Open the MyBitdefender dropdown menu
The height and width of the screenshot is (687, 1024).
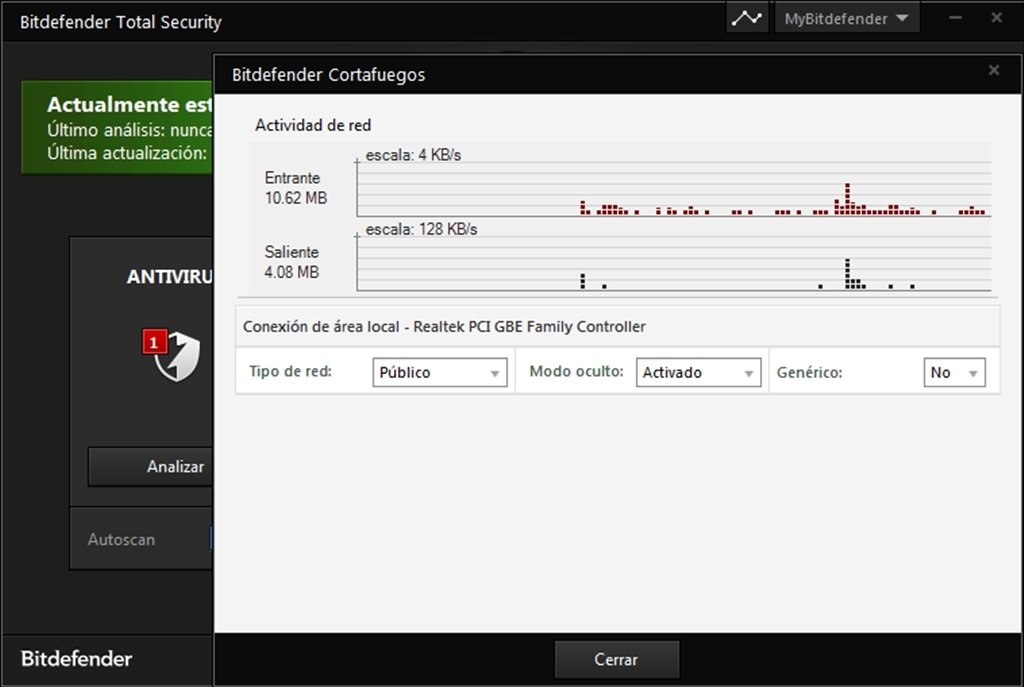[846, 18]
